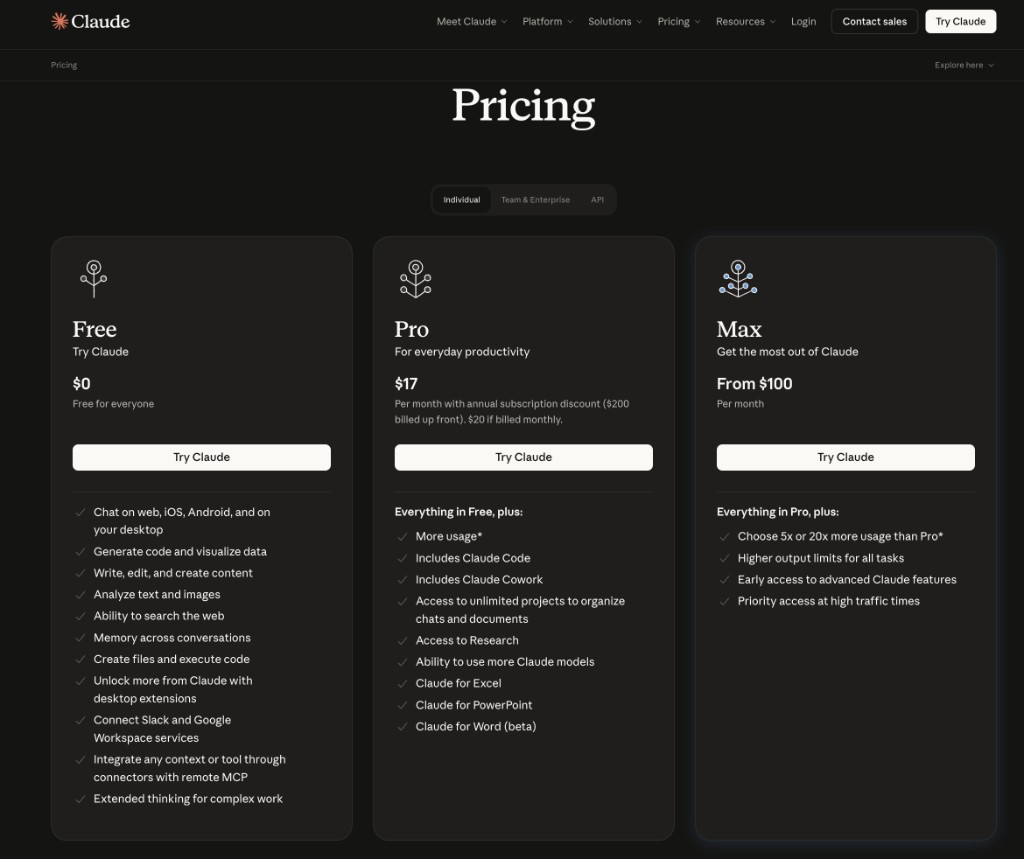The image size is (1024, 859).
Task: Click the Pro plan branching icon
Action: 415,279
